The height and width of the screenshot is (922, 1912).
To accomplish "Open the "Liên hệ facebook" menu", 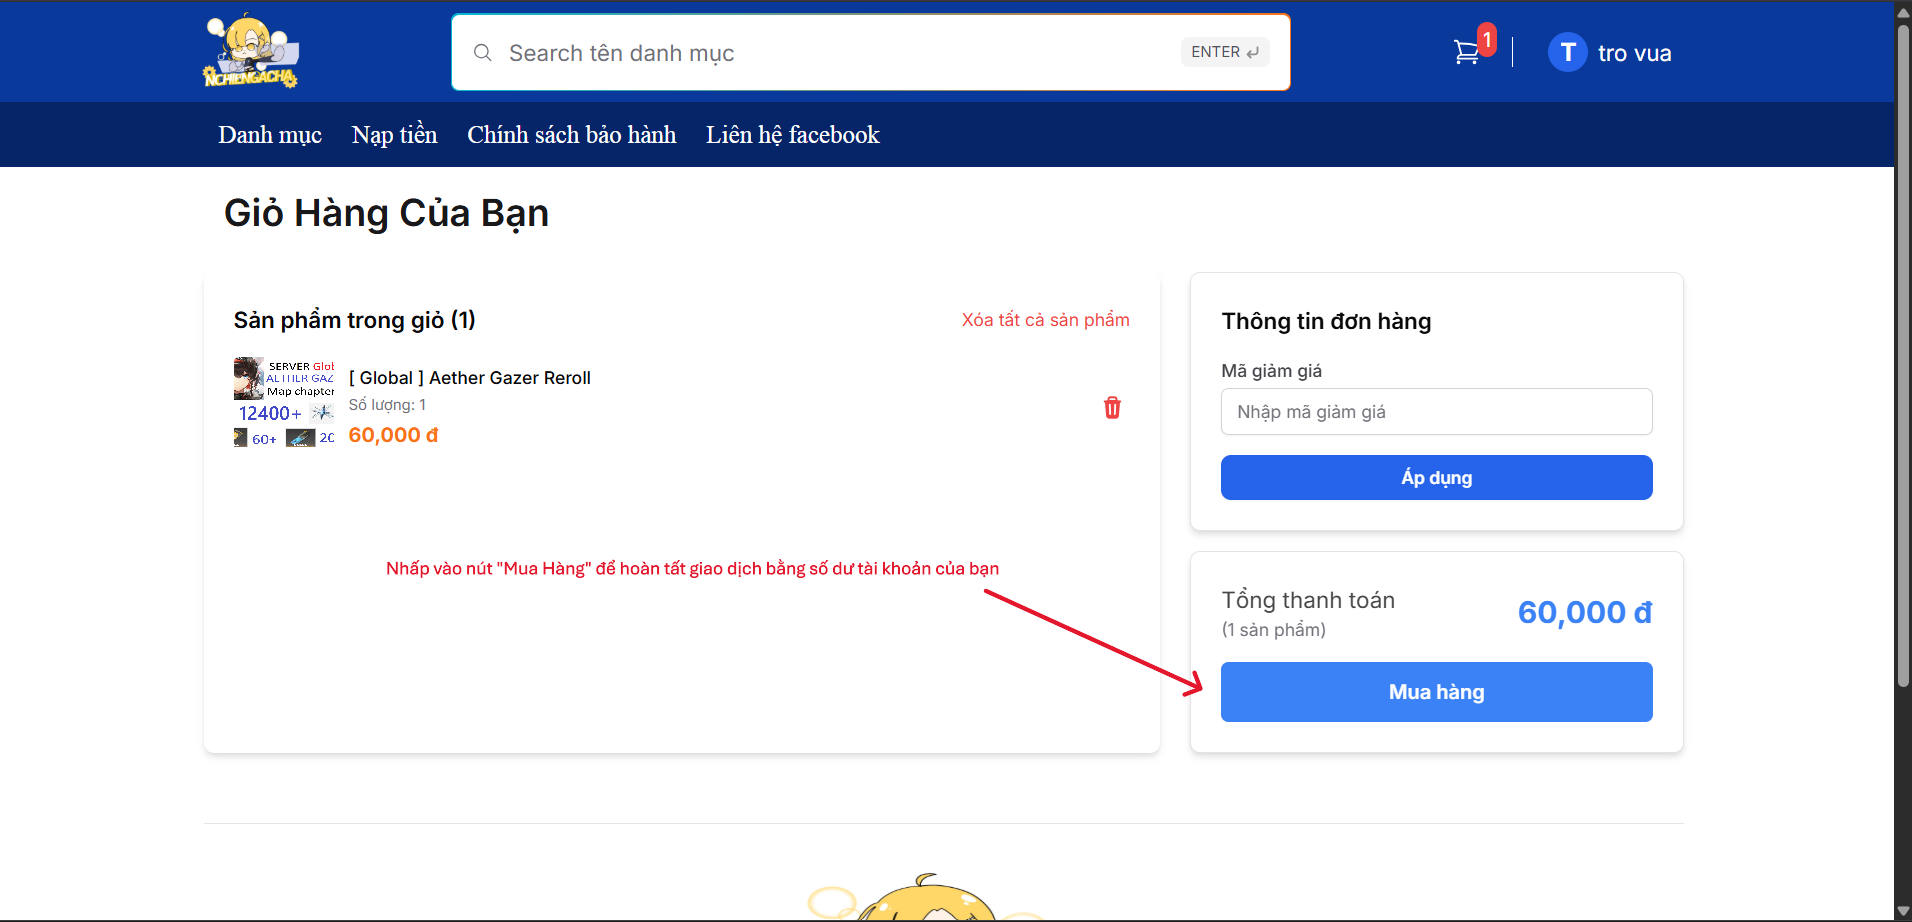I will click(x=792, y=134).
